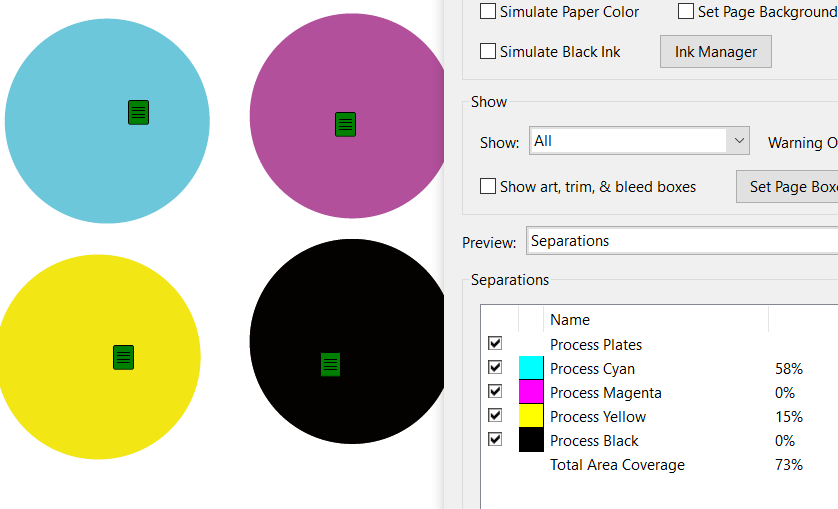Click the green note icon on magenta circle
Image resolution: width=838 pixels, height=509 pixels.
pyautogui.click(x=345, y=125)
